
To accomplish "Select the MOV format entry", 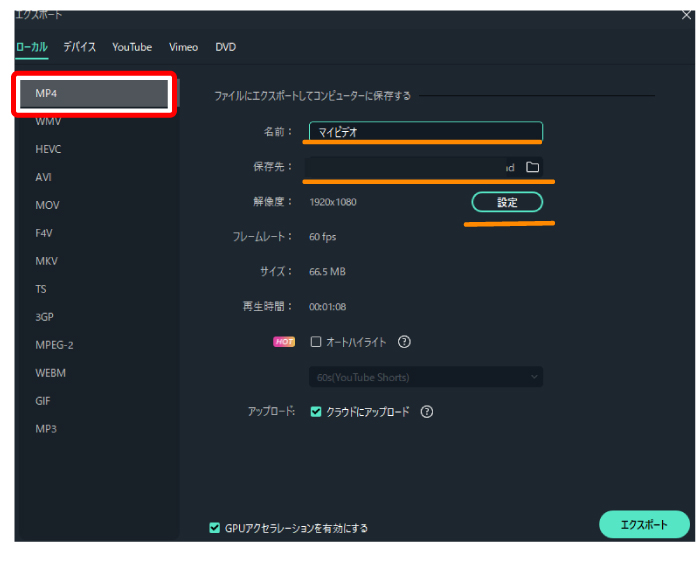I will pos(46,205).
